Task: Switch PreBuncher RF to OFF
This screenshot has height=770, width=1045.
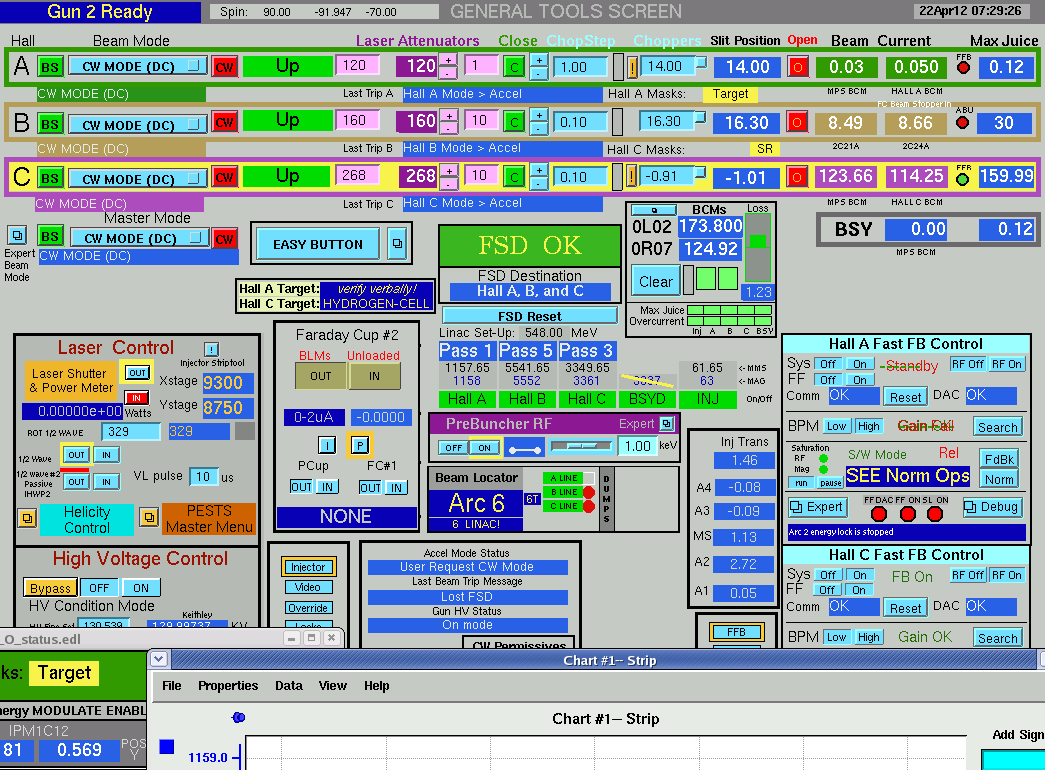Action: [454, 448]
